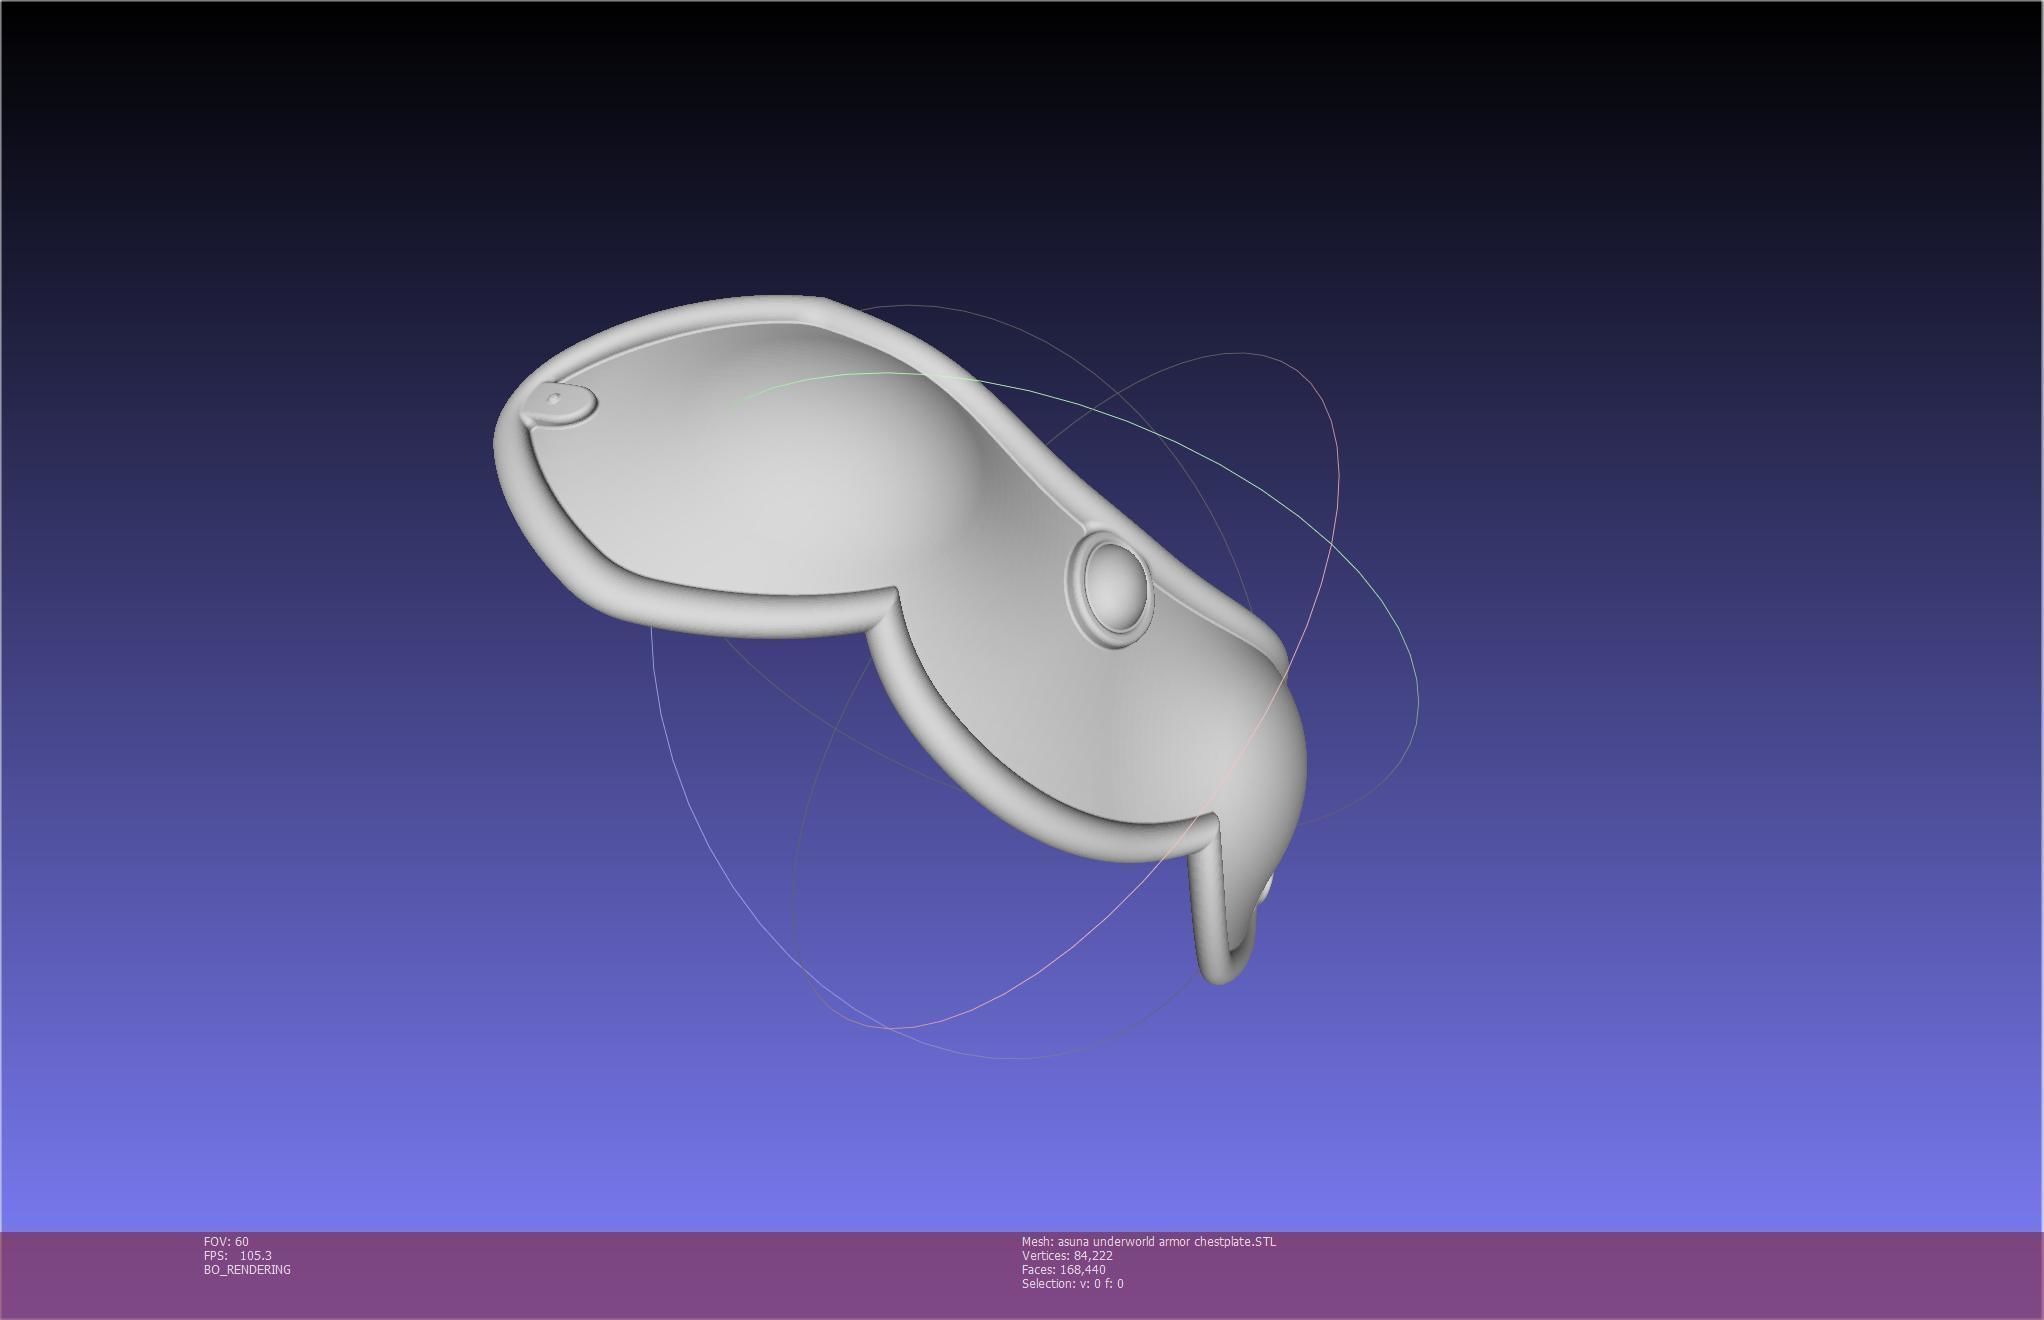The height and width of the screenshot is (1320, 2044).
Task: Click the large round boss on the chestplate
Action: point(1114,588)
